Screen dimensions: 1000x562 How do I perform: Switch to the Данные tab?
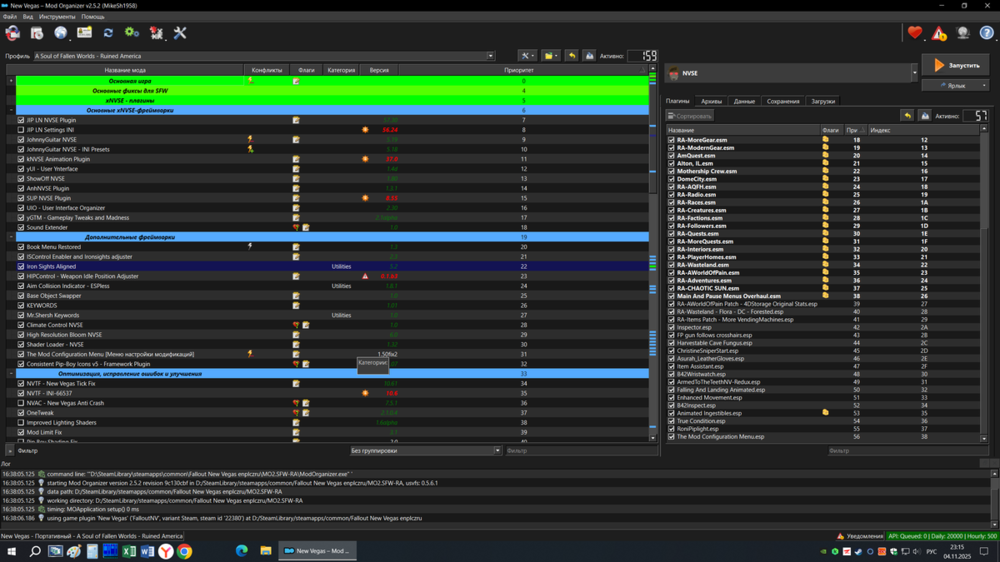pos(744,101)
